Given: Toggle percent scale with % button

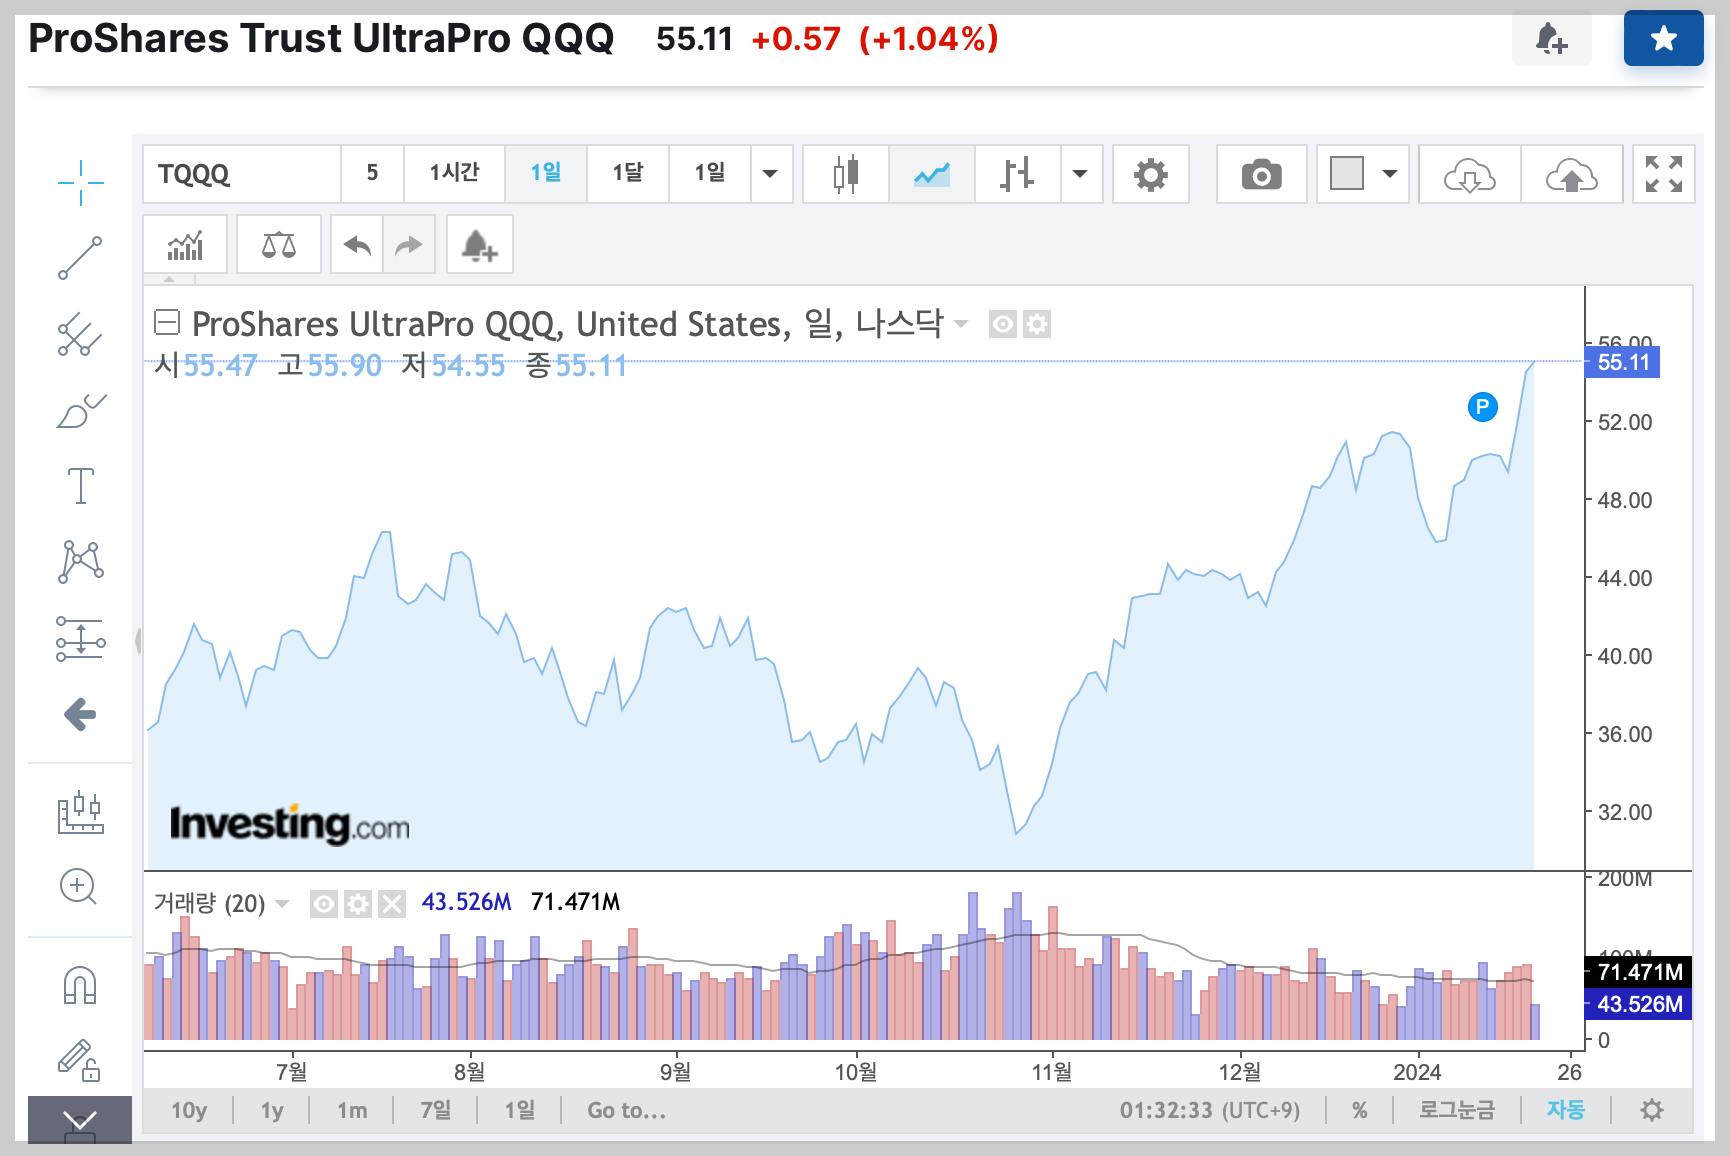Looking at the screenshot, I should point(1359,1110).
